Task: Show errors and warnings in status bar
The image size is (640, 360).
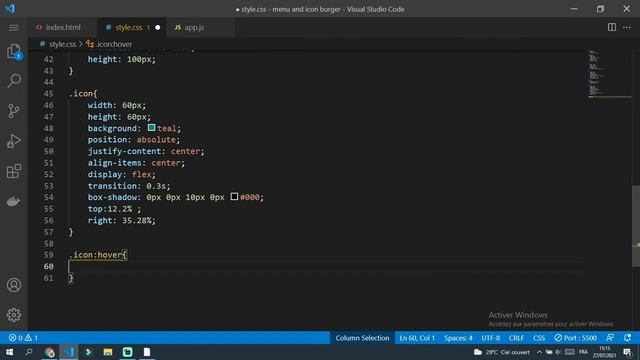Action: (x=23, y=338)
